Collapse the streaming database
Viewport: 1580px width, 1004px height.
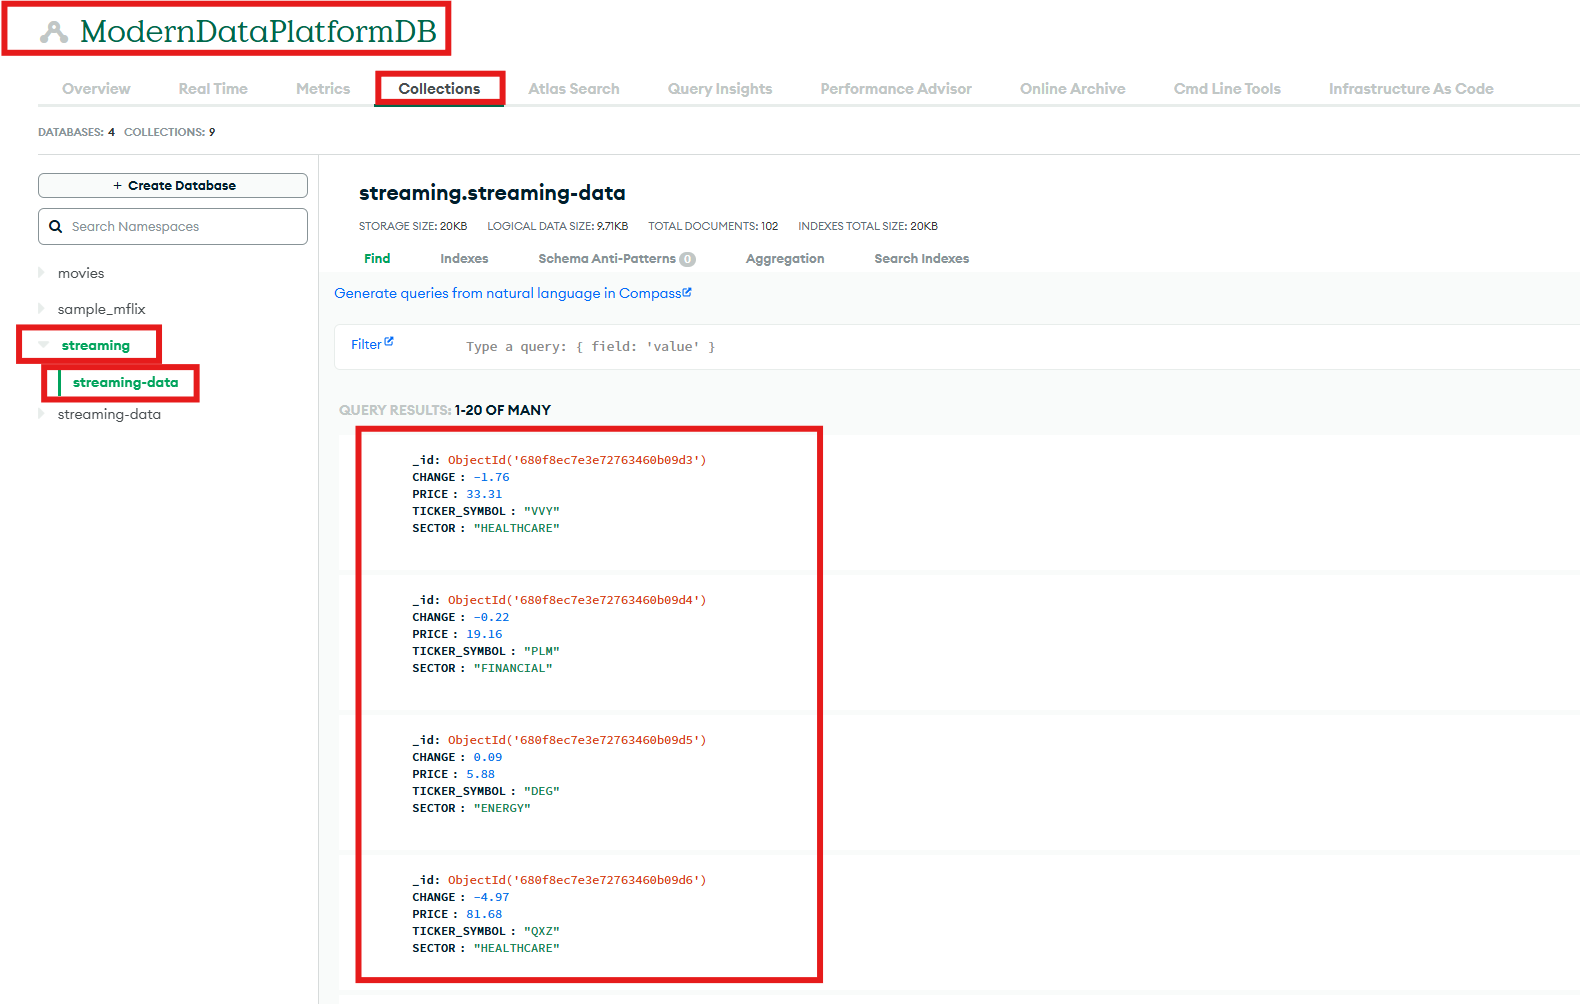43,345
